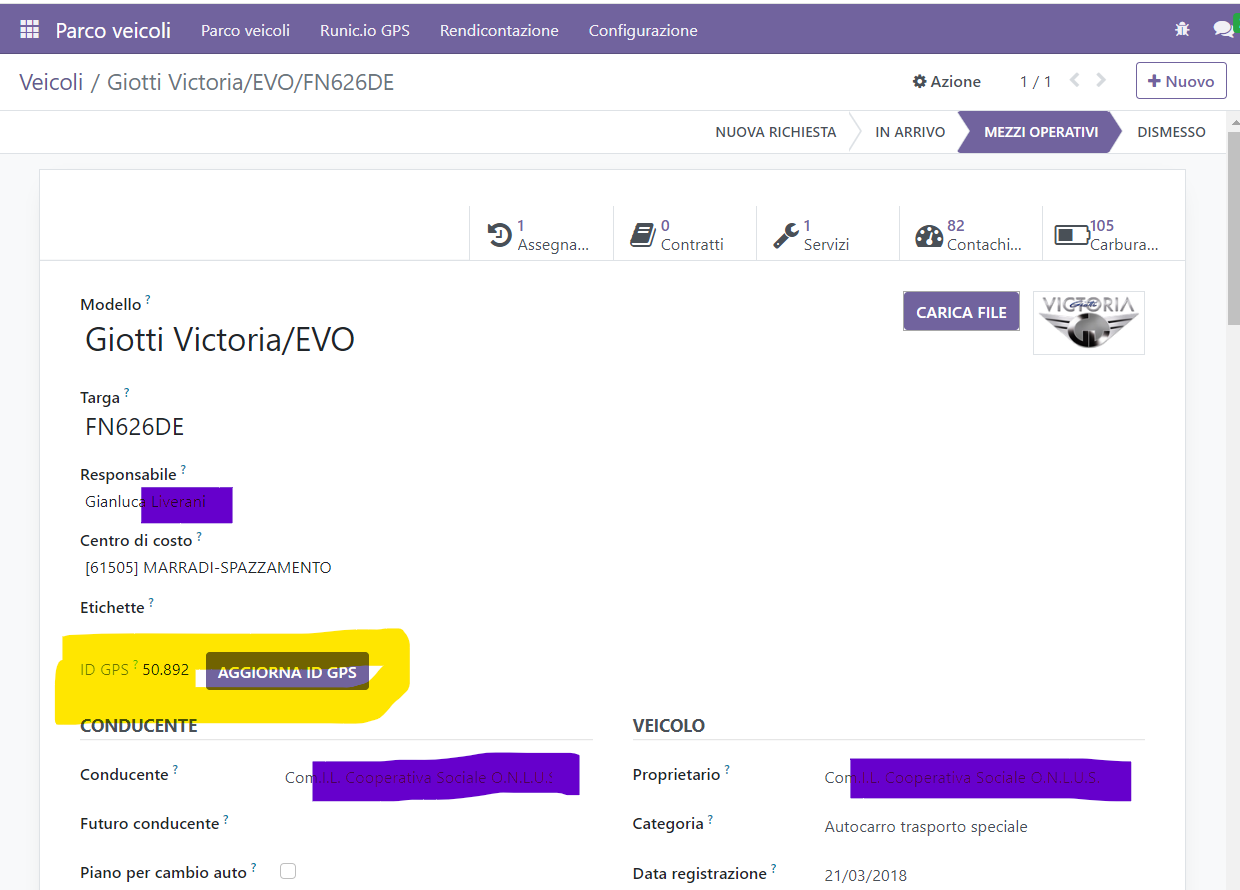Screen dimensions: 1240x890
Task: Click help mark next to Futuro conducente
Action: pyautogui.click(x=226, y=819)
